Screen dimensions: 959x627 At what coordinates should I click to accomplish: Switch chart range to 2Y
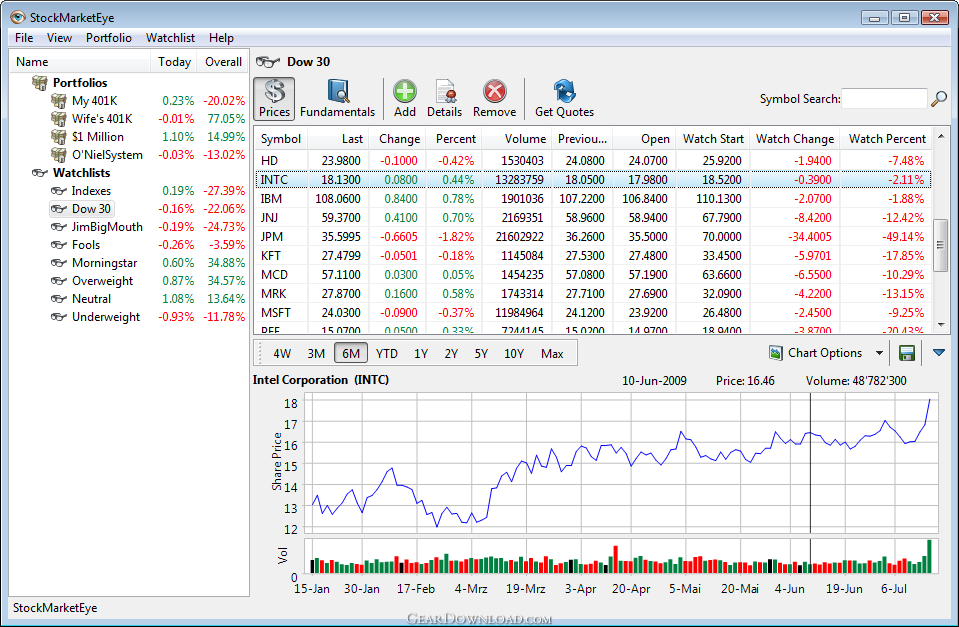click(451, 354)
